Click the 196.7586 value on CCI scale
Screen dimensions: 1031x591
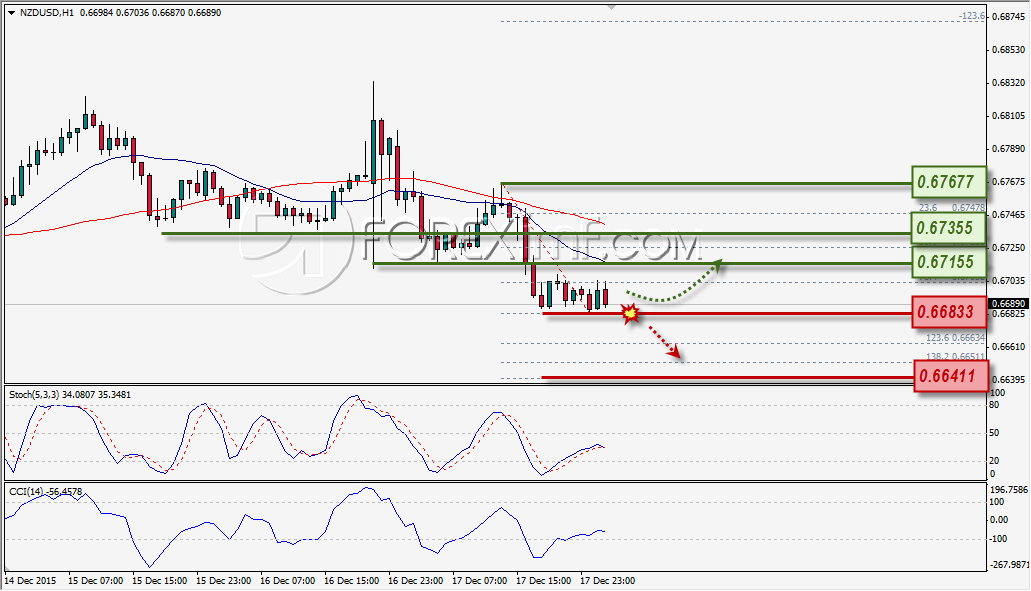[1009, 490]
